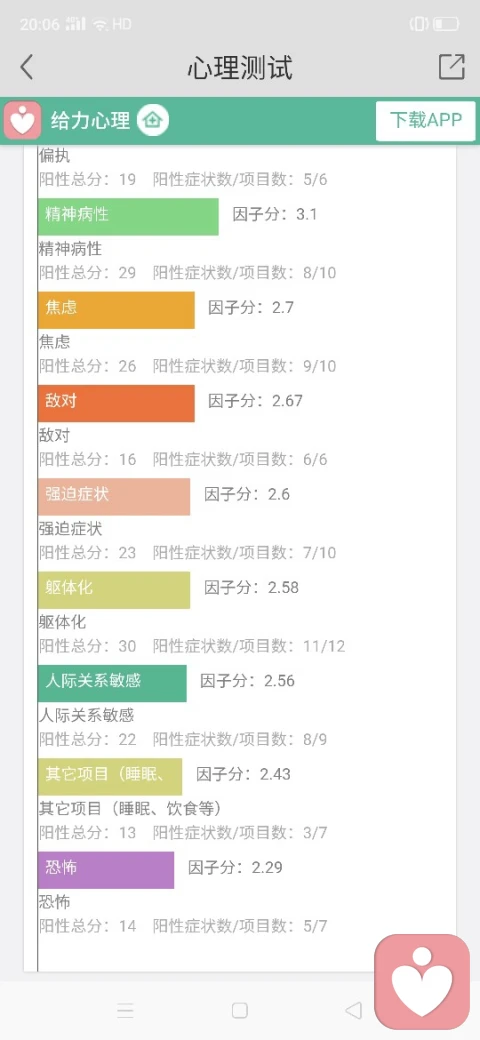The image size is (480, 1040).
Task: Tap the 因子分：3.1 score text
Action: tap(275, 214)
